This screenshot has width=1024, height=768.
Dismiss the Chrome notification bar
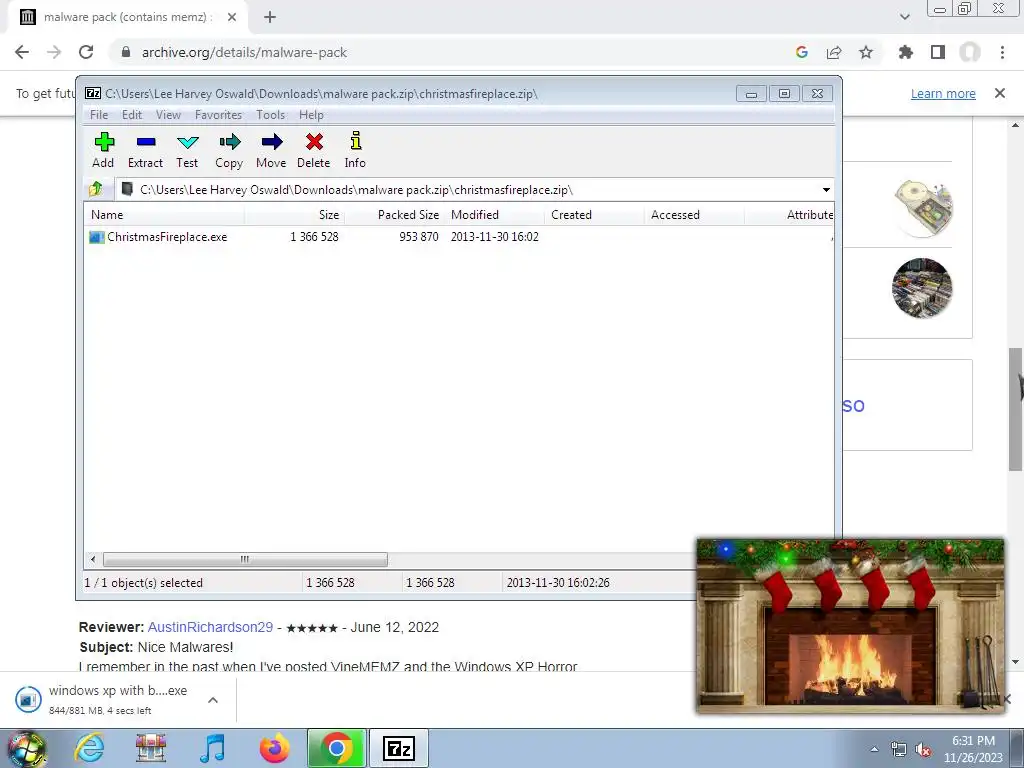pos(1000,93)
